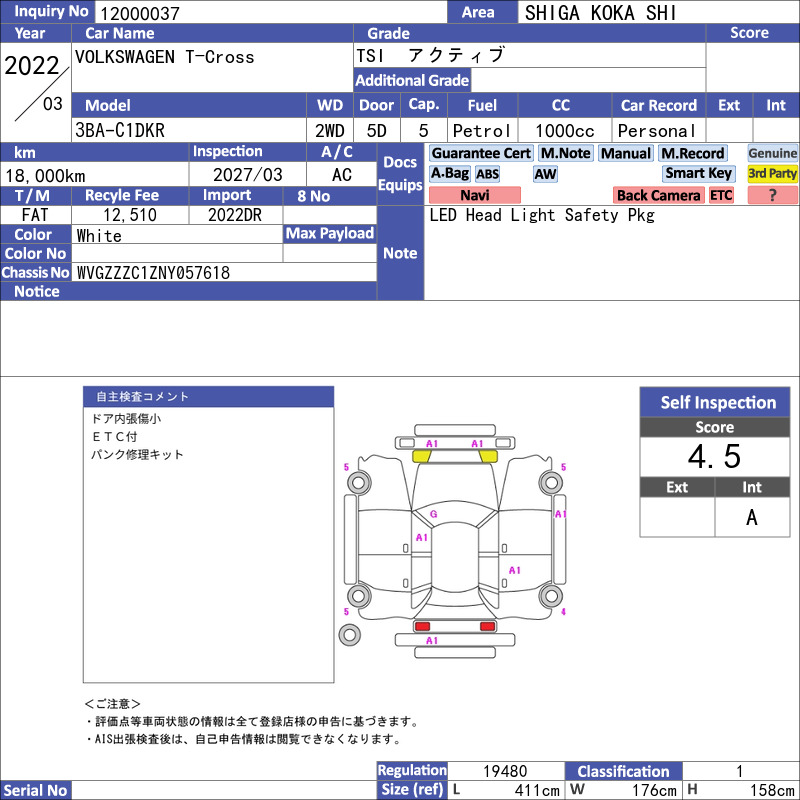Viewport: 800px width, 800px height.
Task: Click the red left taillight marker
Action: [422, 626]
